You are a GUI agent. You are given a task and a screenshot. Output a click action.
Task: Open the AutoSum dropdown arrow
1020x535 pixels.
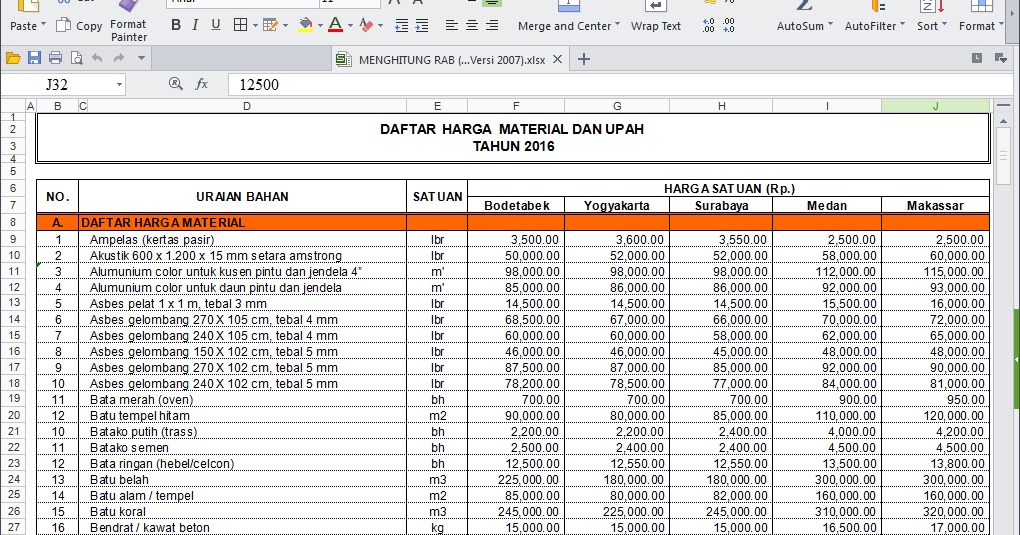pyautogui.click(x=830, y=25)
